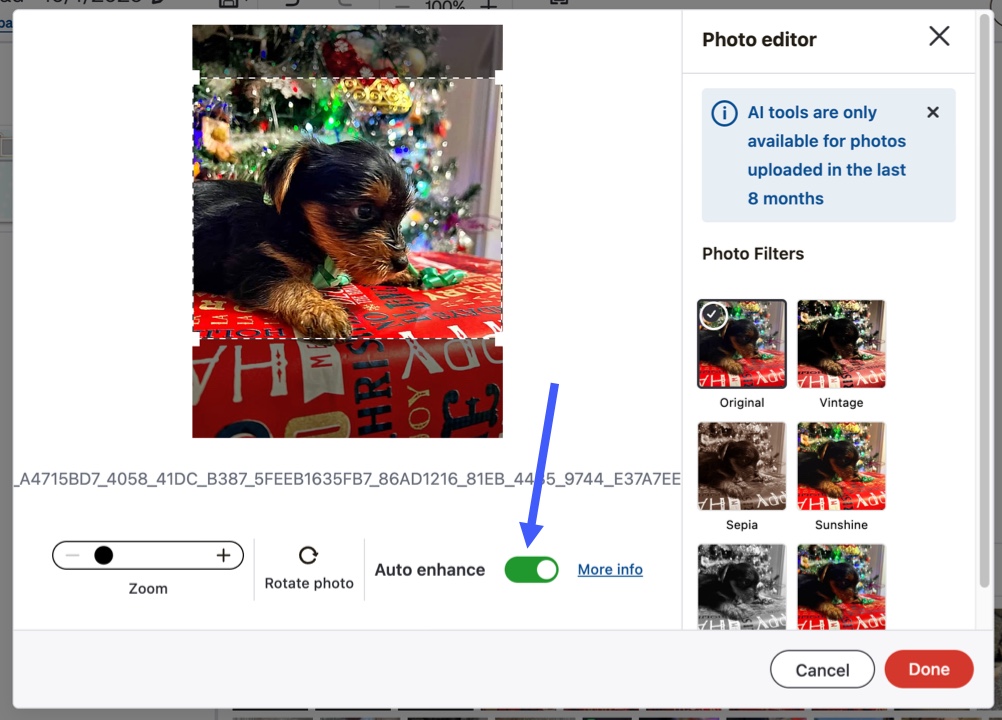Click the bottom-left crop handle
This screenshot has height=720, width=1002.
click(x=196, y=339)
